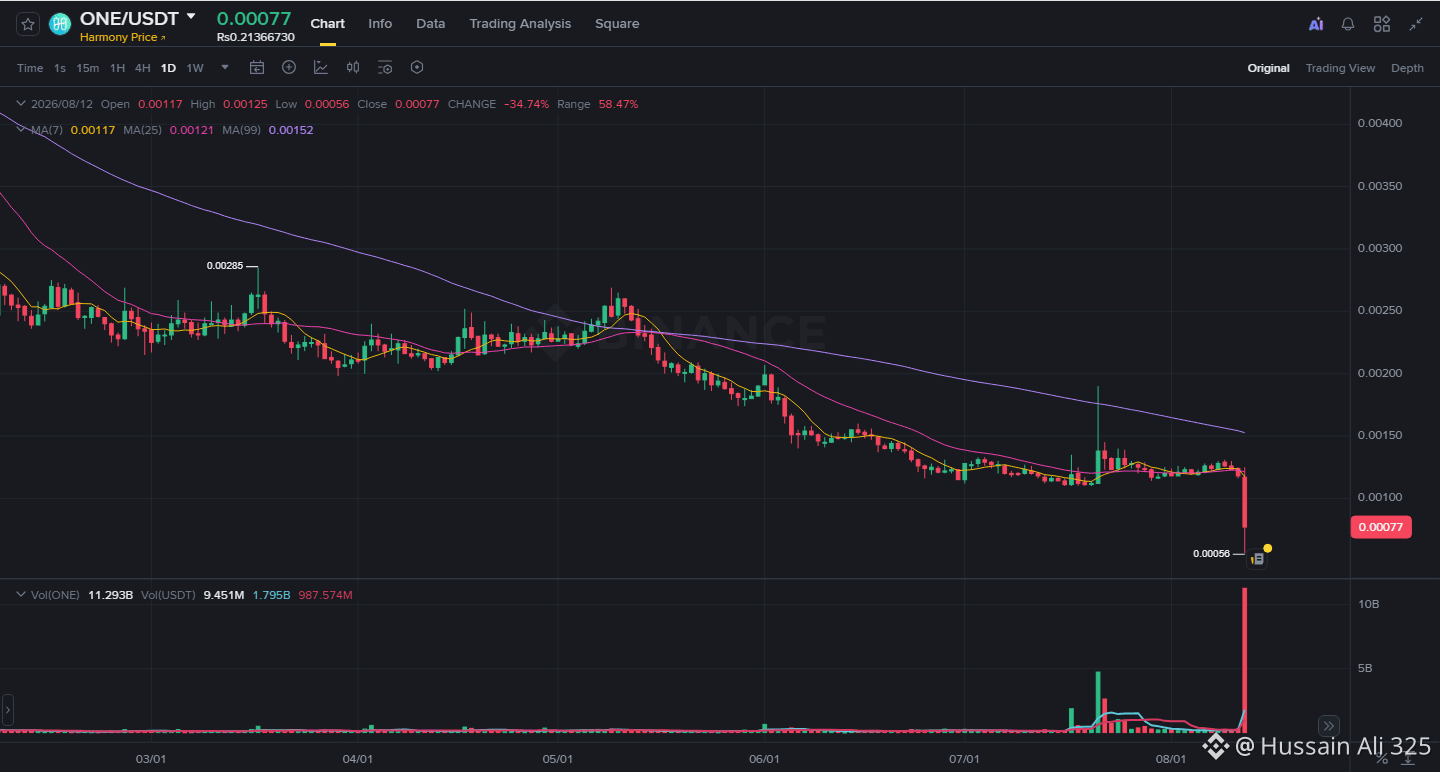Click the MA(7) indicator label
The image size is (1440, 772).
(47, 130)
